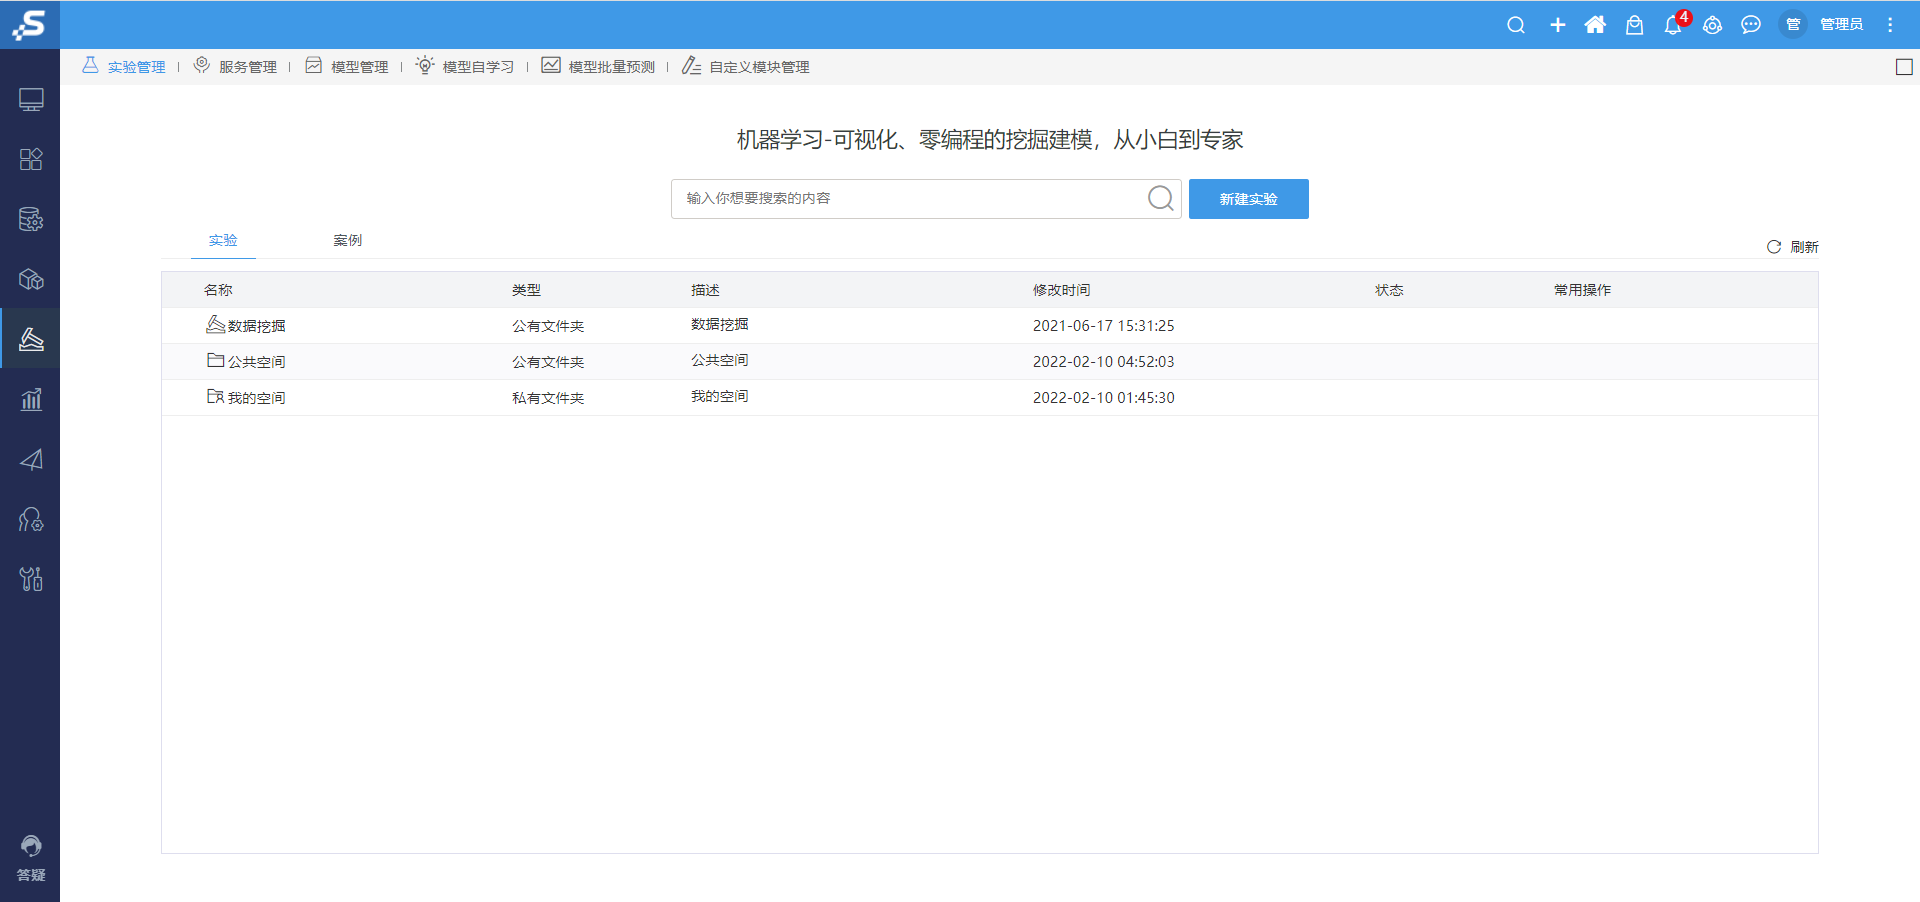The height and width of the screenshot is (902, 1920).
Task: Go to home via house icon
Action: 1595,25
